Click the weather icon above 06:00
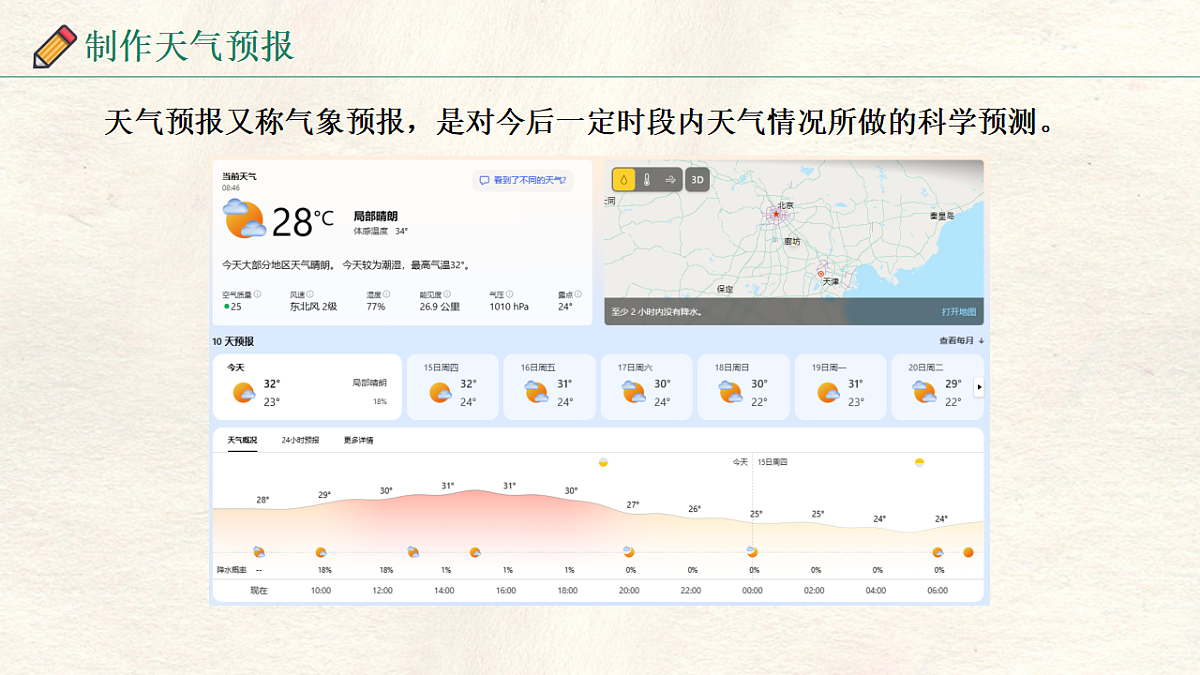Viewport: 1200px width, 675px height. pos(938,552)
